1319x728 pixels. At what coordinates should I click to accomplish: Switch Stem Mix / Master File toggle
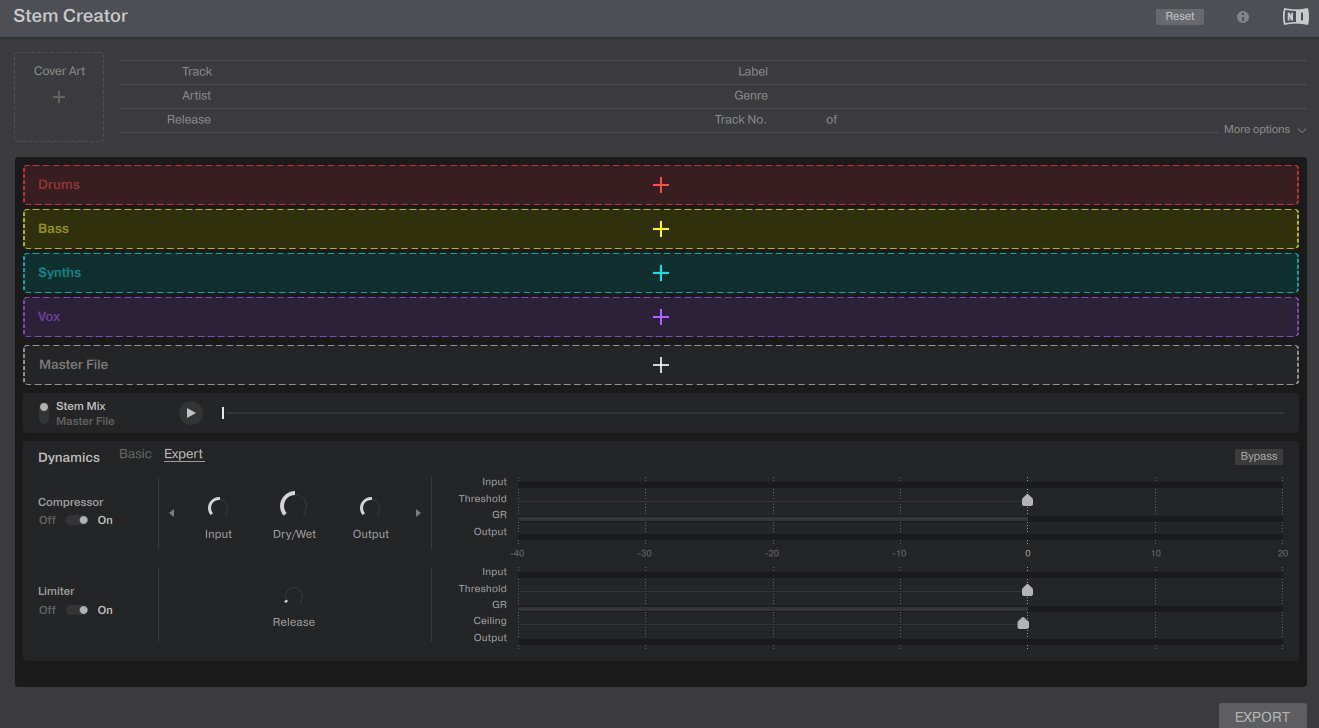(44, 413)
